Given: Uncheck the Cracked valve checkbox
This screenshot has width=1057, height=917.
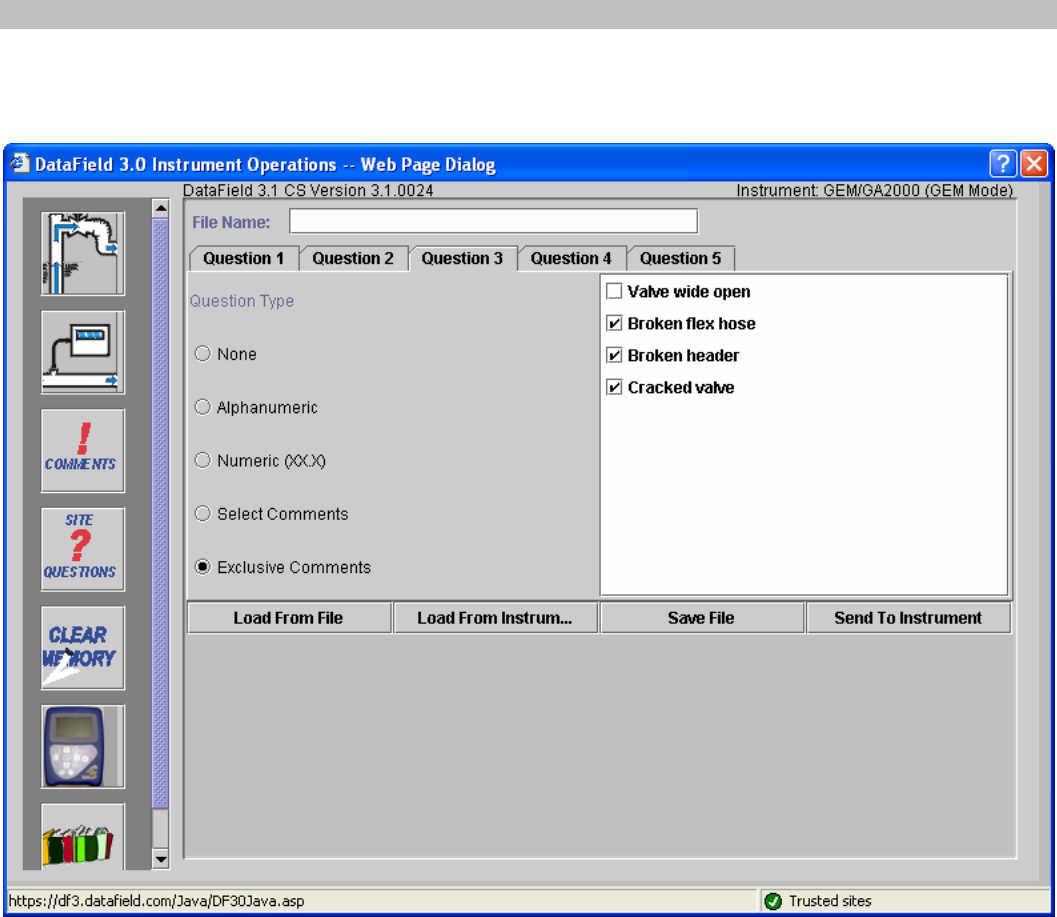Looking at the screenshot, I should coord(613,387).
